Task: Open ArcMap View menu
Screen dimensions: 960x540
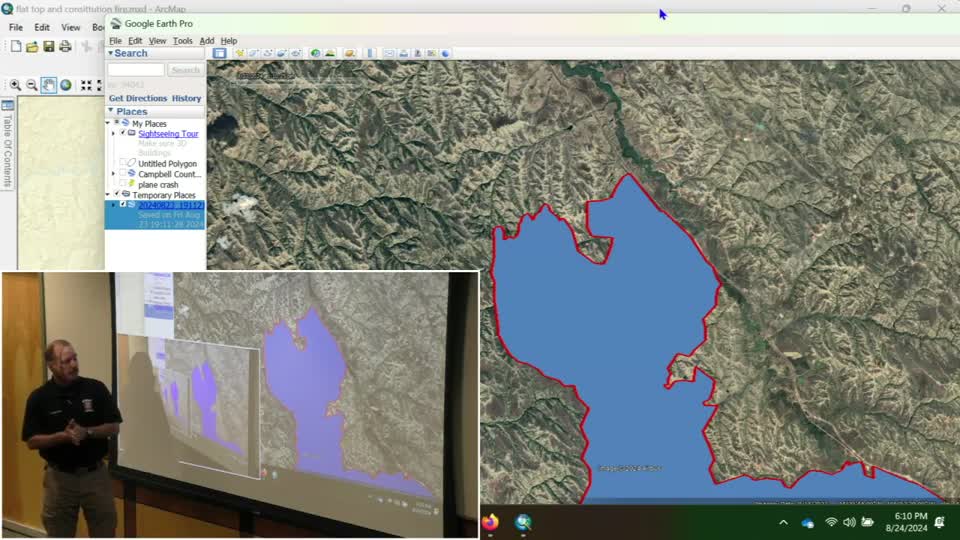Action: coord(70,27)
